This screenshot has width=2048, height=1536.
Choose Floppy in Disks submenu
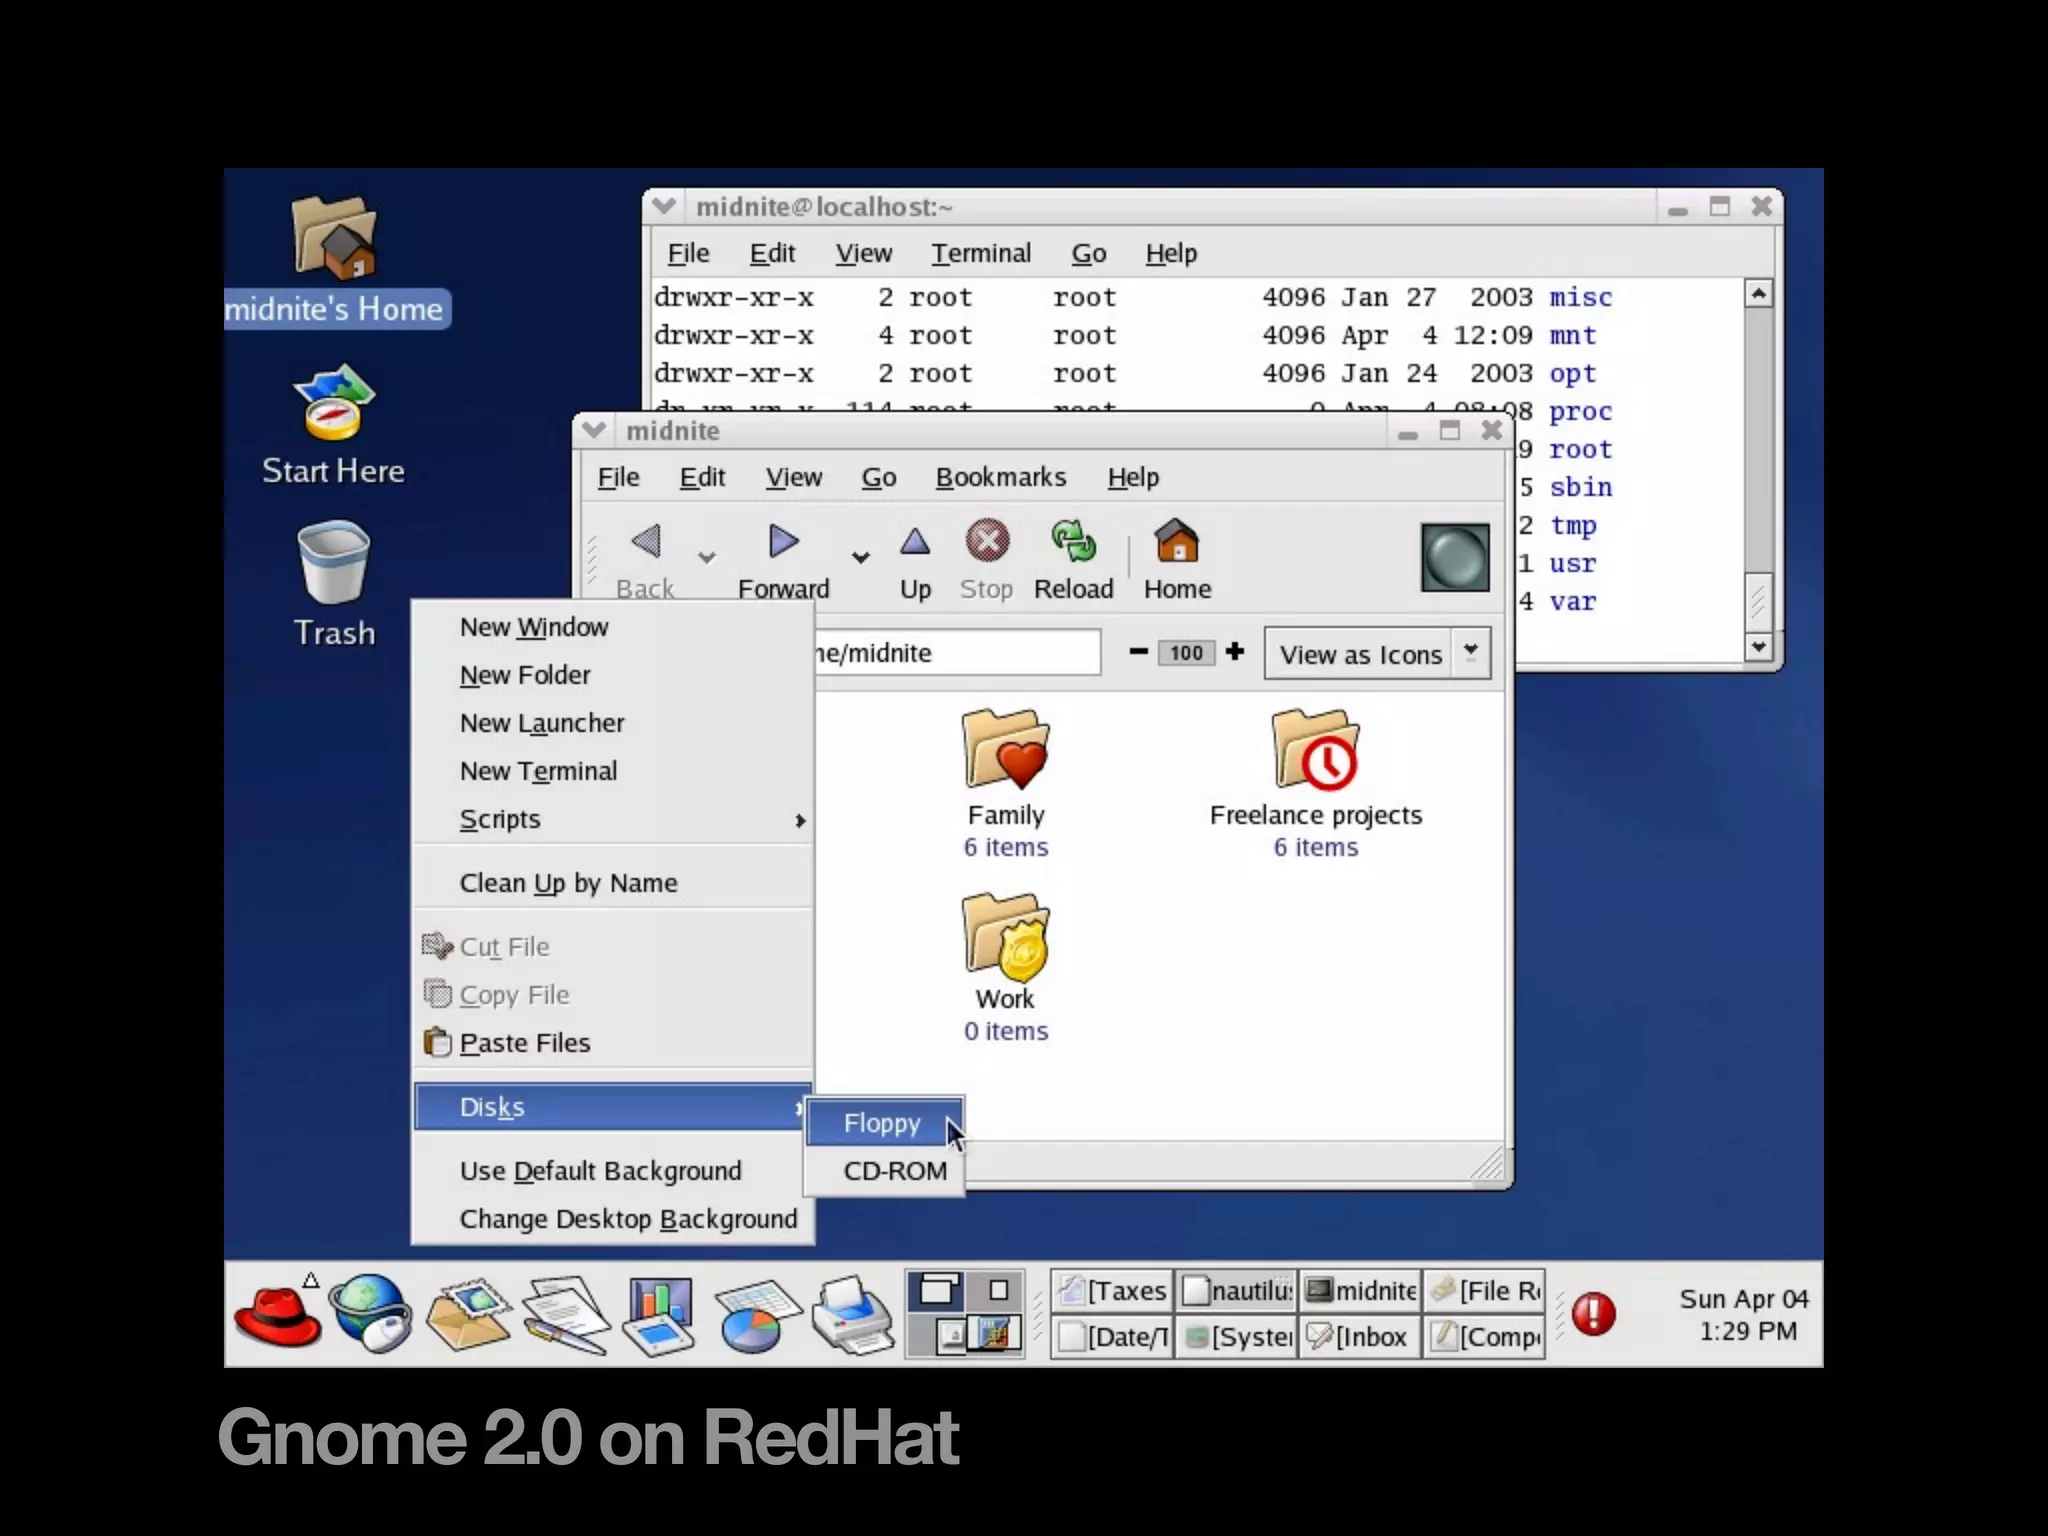tap(884, 1123)
